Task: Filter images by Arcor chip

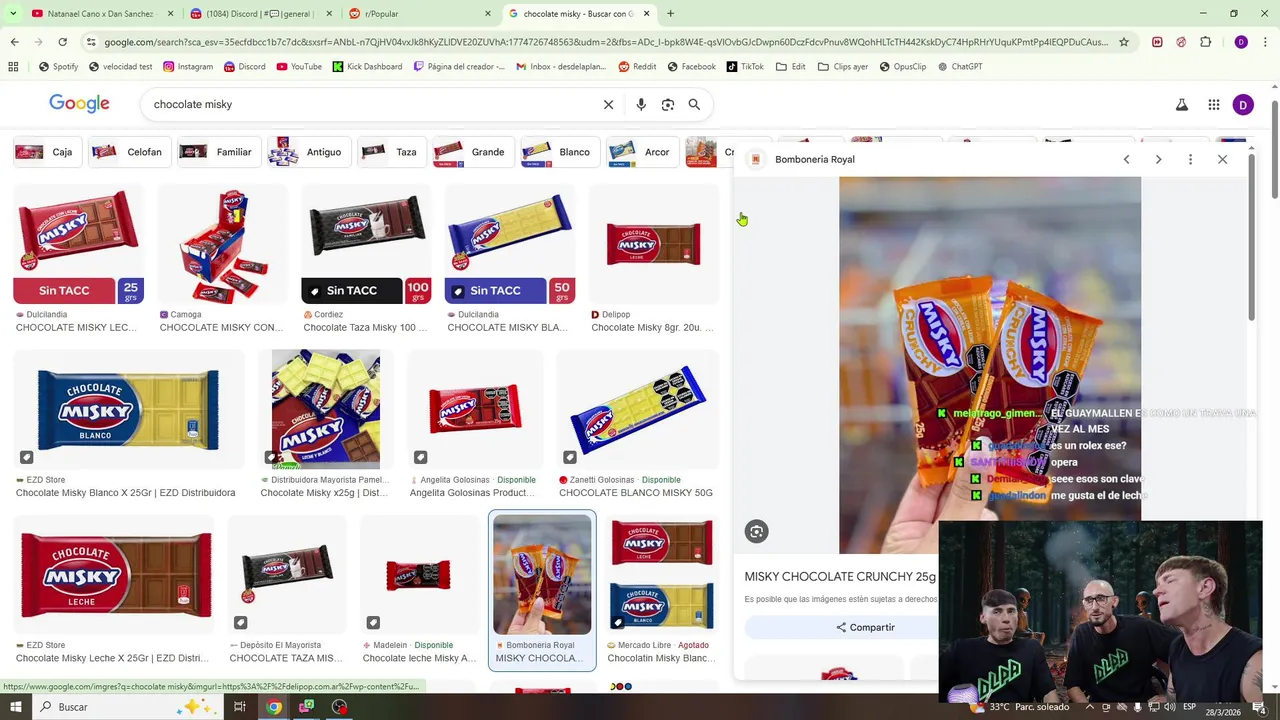Action: tap(642, 152)
